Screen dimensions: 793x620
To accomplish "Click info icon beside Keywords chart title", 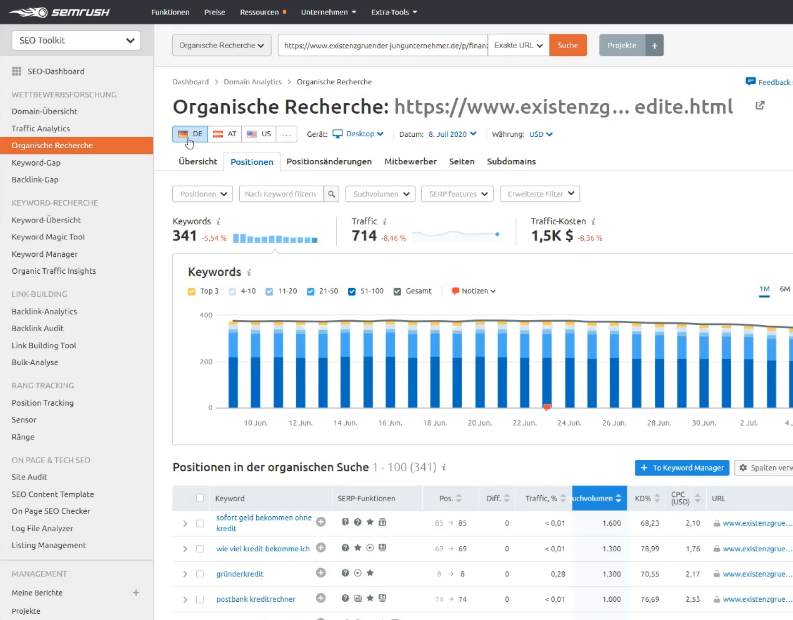I will pyautogui.click(x=249, y=273).
